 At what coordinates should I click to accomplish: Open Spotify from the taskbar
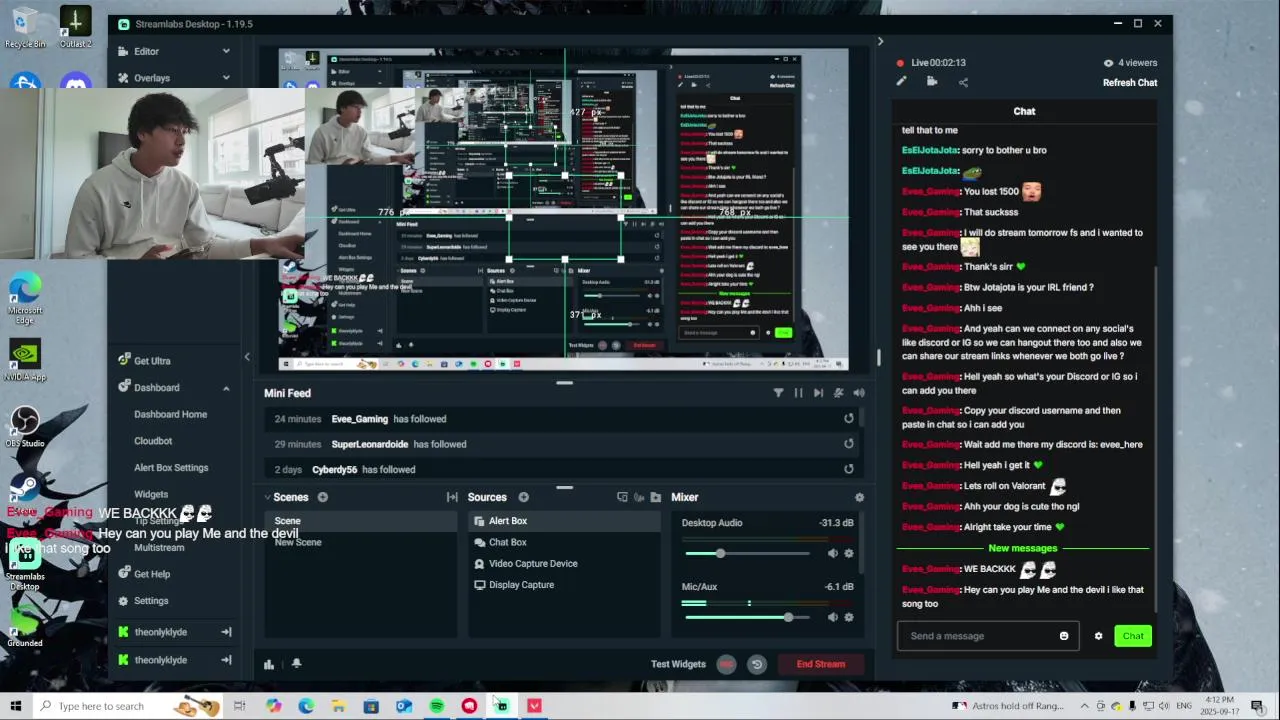(x=437, y=706)
